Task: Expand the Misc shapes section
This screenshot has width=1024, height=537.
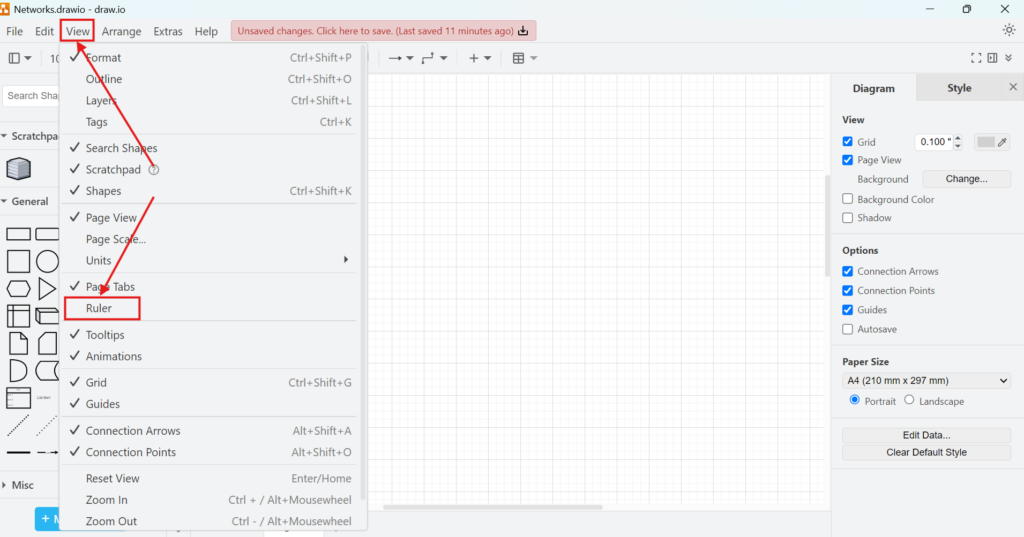Action: (22, 485)
